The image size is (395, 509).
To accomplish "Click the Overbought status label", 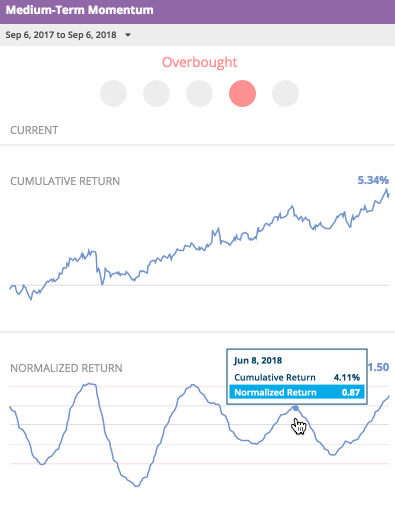I will pyautogui.click(x=199, y=62).
